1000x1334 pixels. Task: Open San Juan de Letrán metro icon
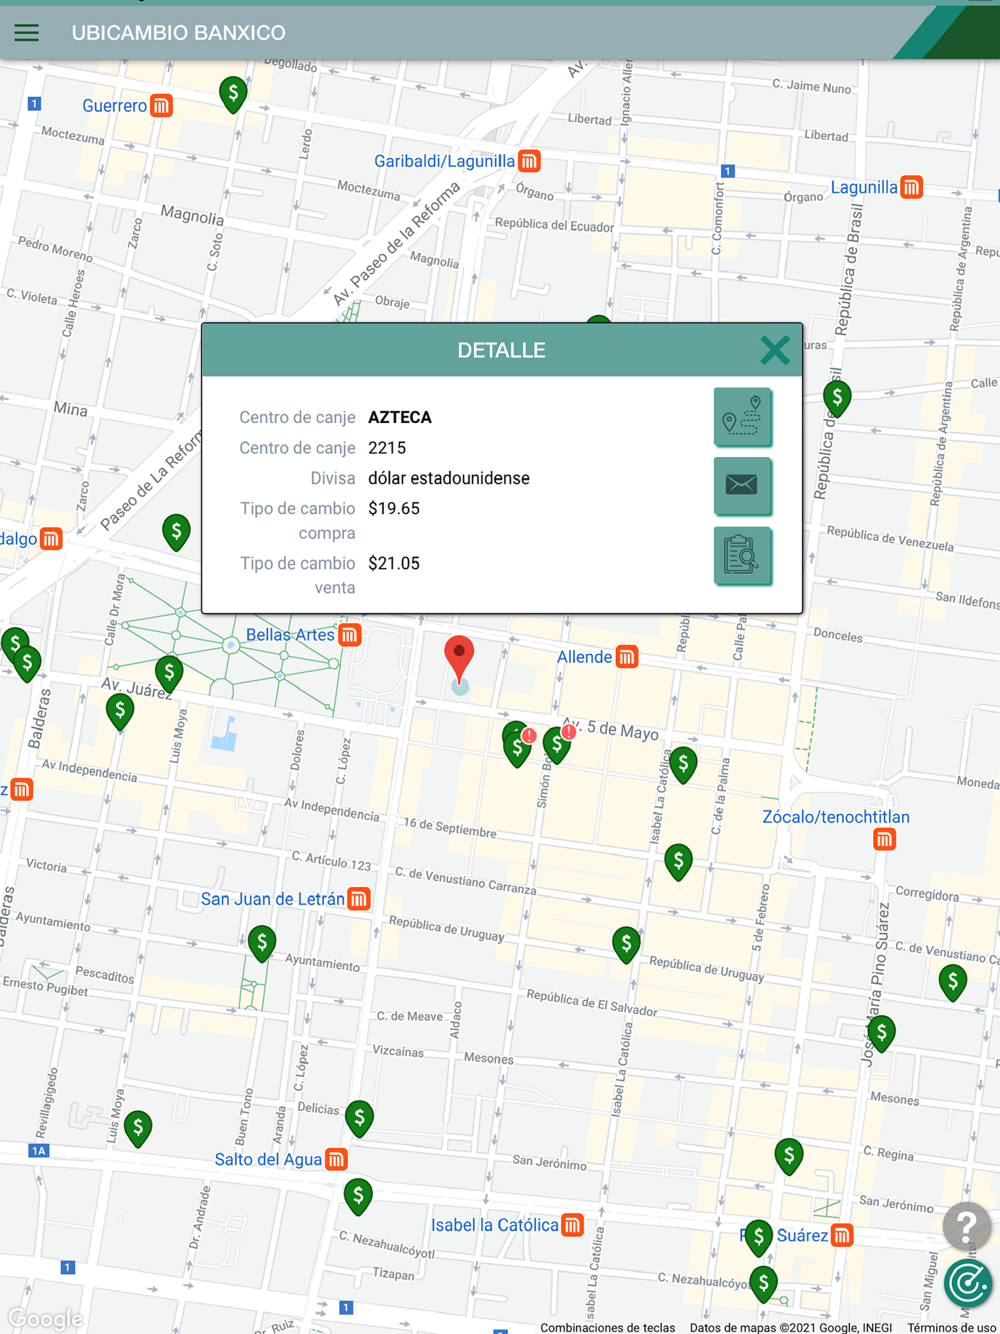(x=359, y=899)
